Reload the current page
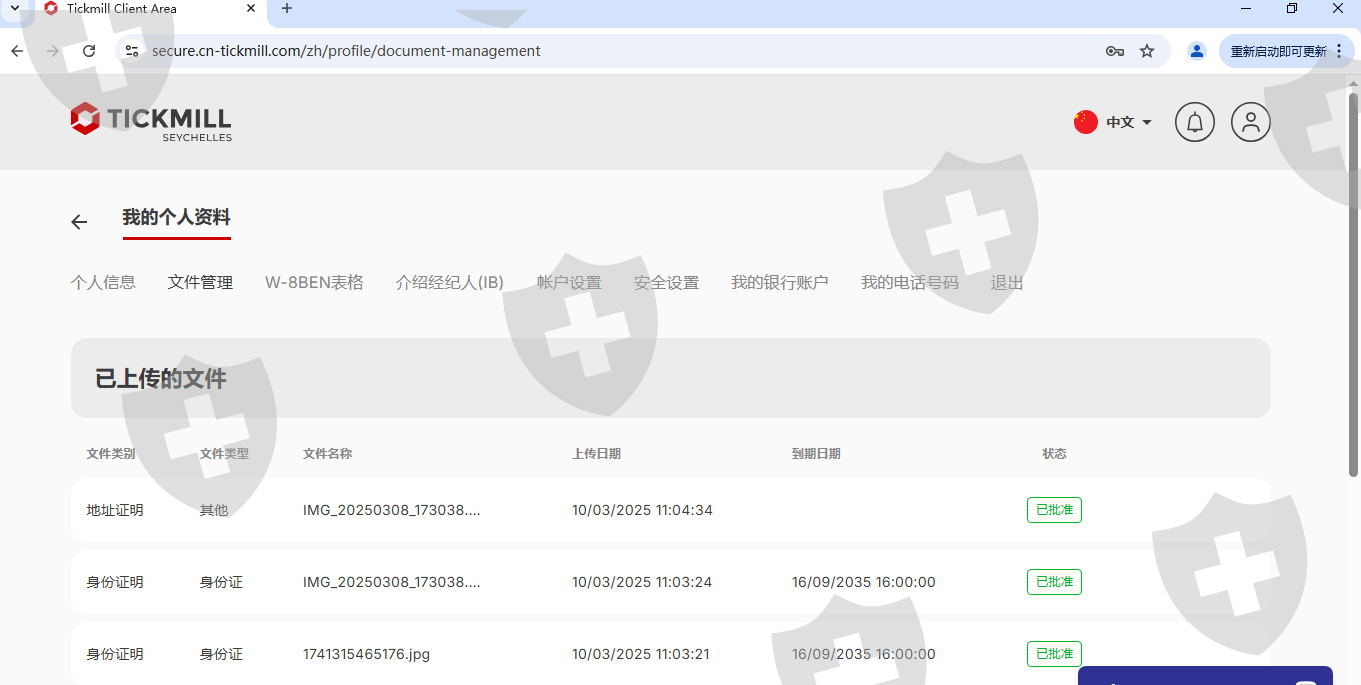Image resolution: width=1361 pixels, height=685 pixels. [89, 51]
